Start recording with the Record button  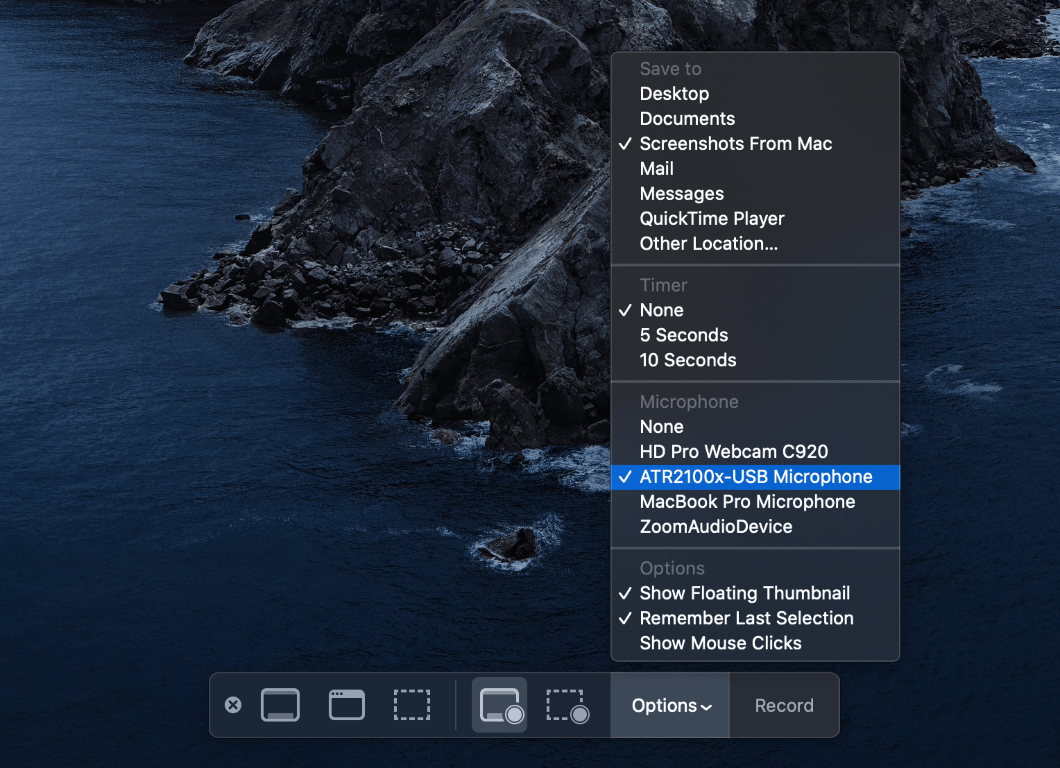point(784,705)
